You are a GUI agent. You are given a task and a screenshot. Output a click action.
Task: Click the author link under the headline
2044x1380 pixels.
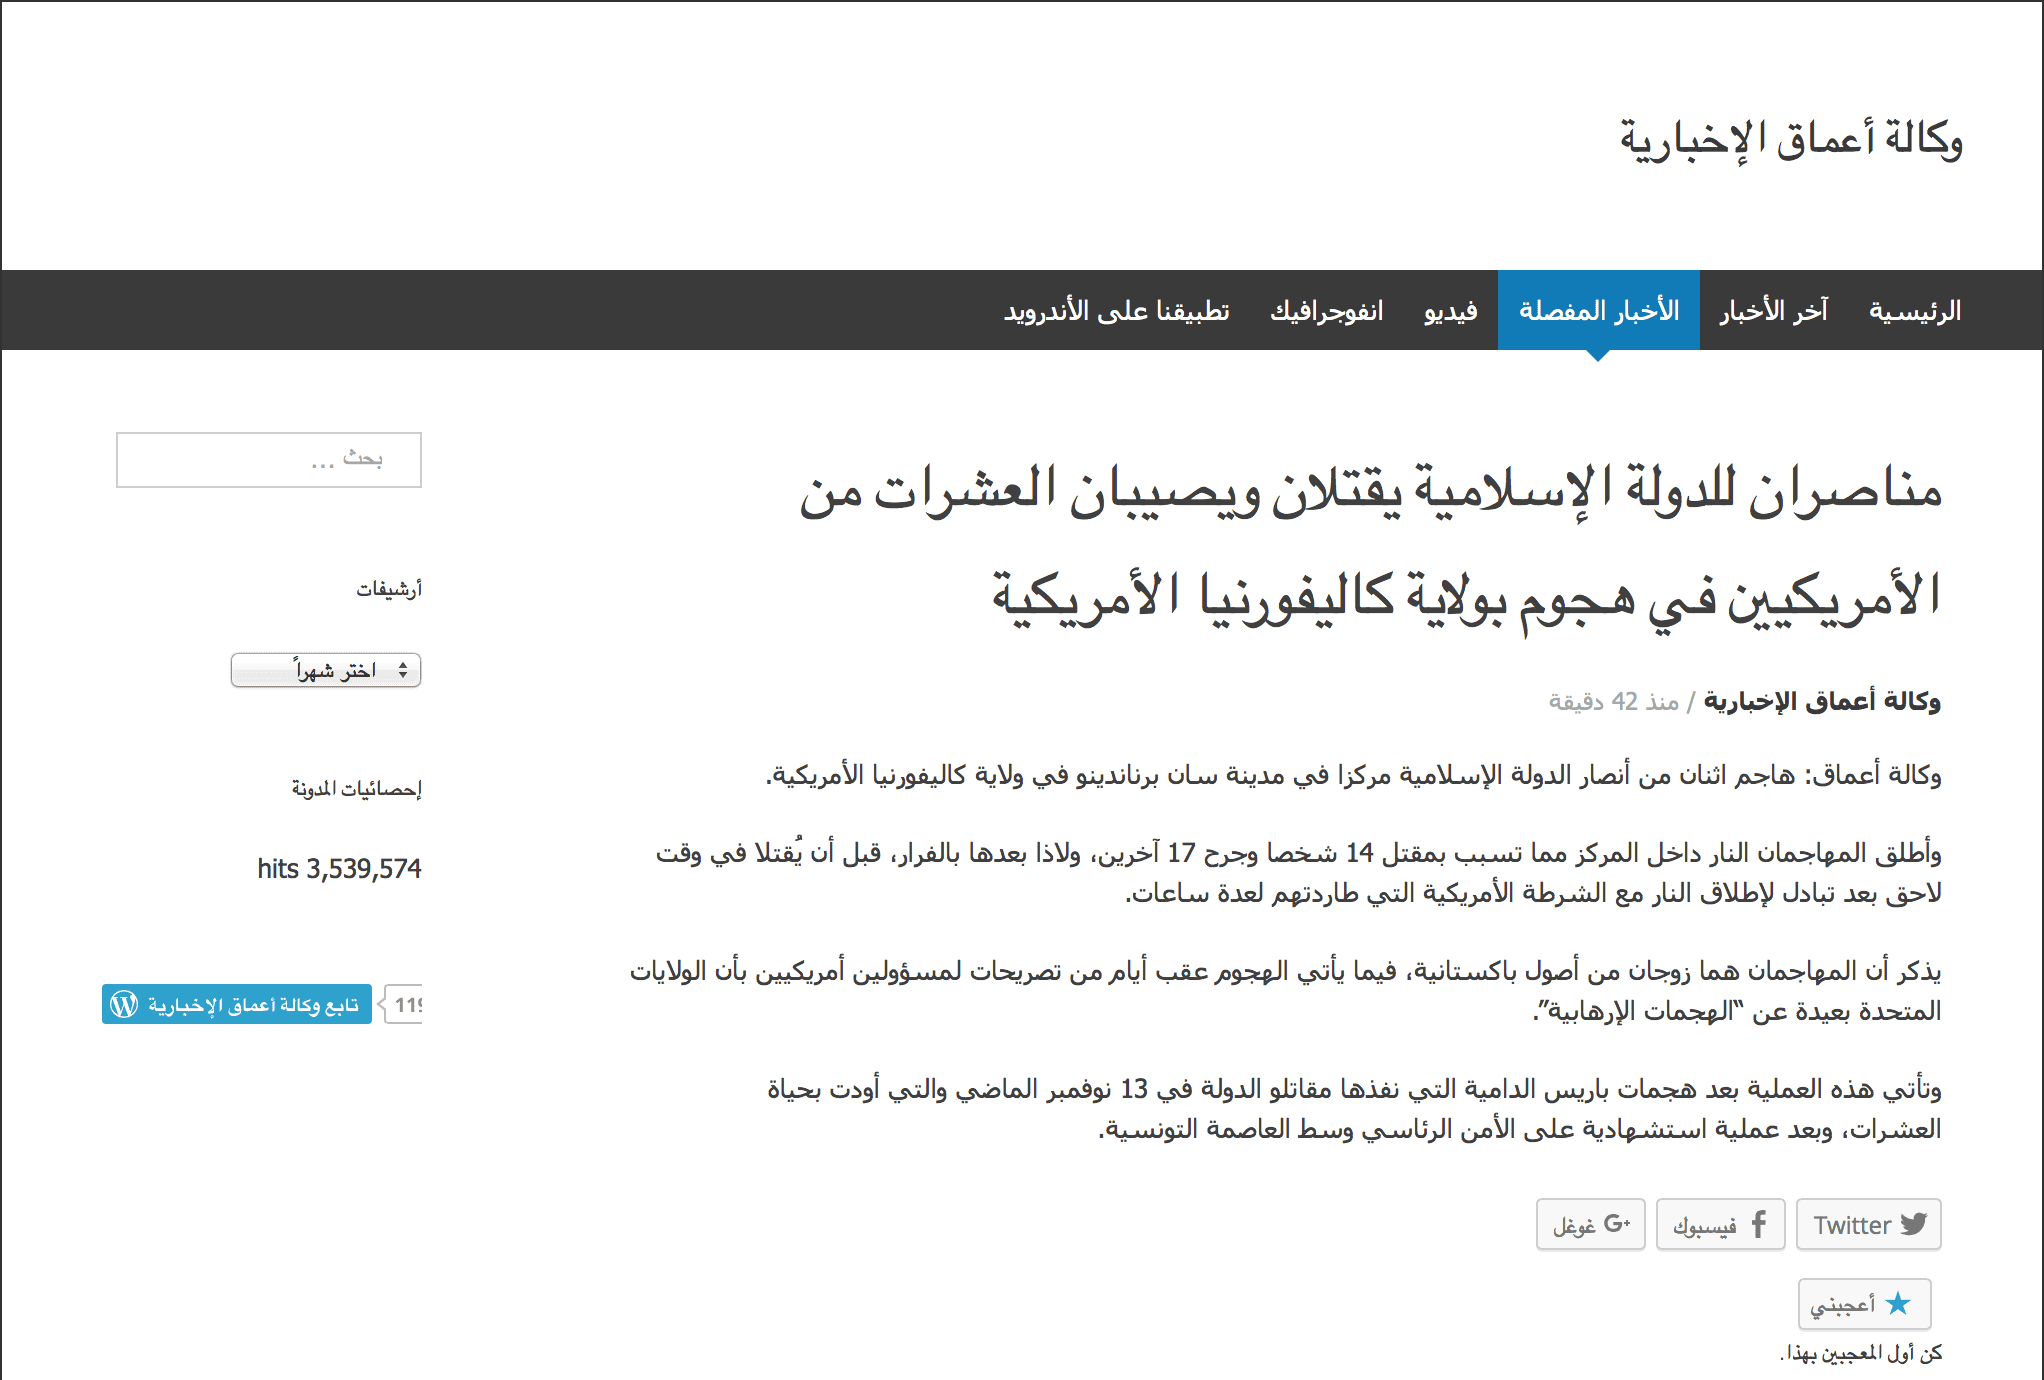(x=1822, y=701)
